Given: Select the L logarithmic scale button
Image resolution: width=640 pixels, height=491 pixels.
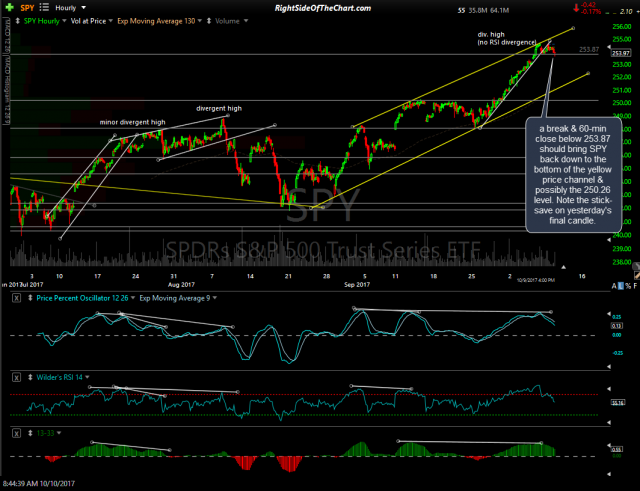Looking at the screenshot, I should [x=621, y=286].
